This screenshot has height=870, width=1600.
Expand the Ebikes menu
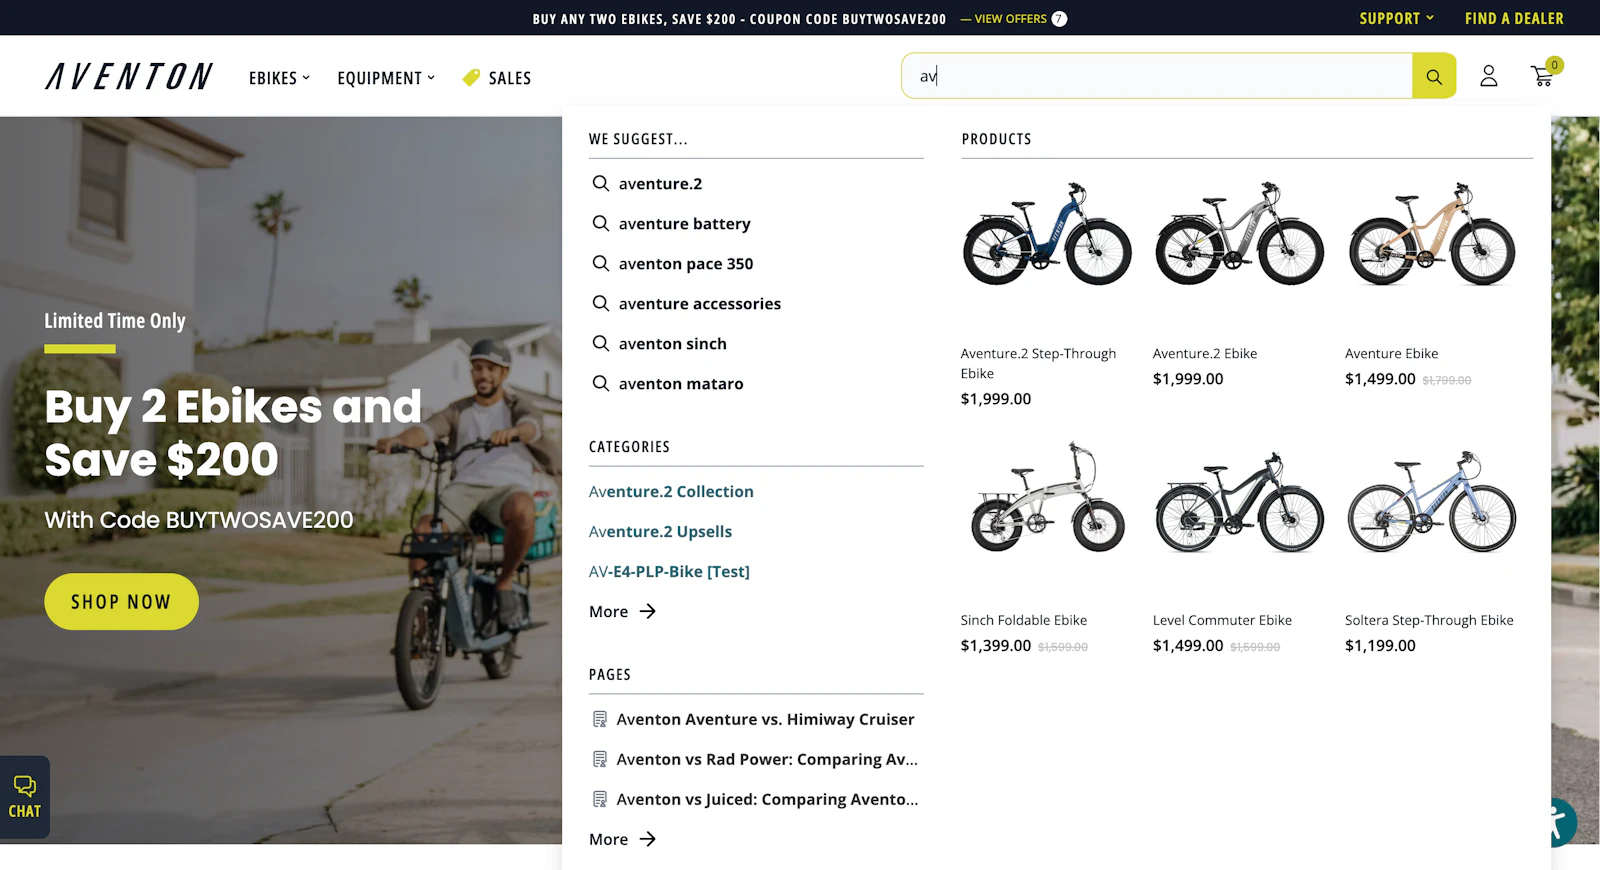(x=279, y=78)
